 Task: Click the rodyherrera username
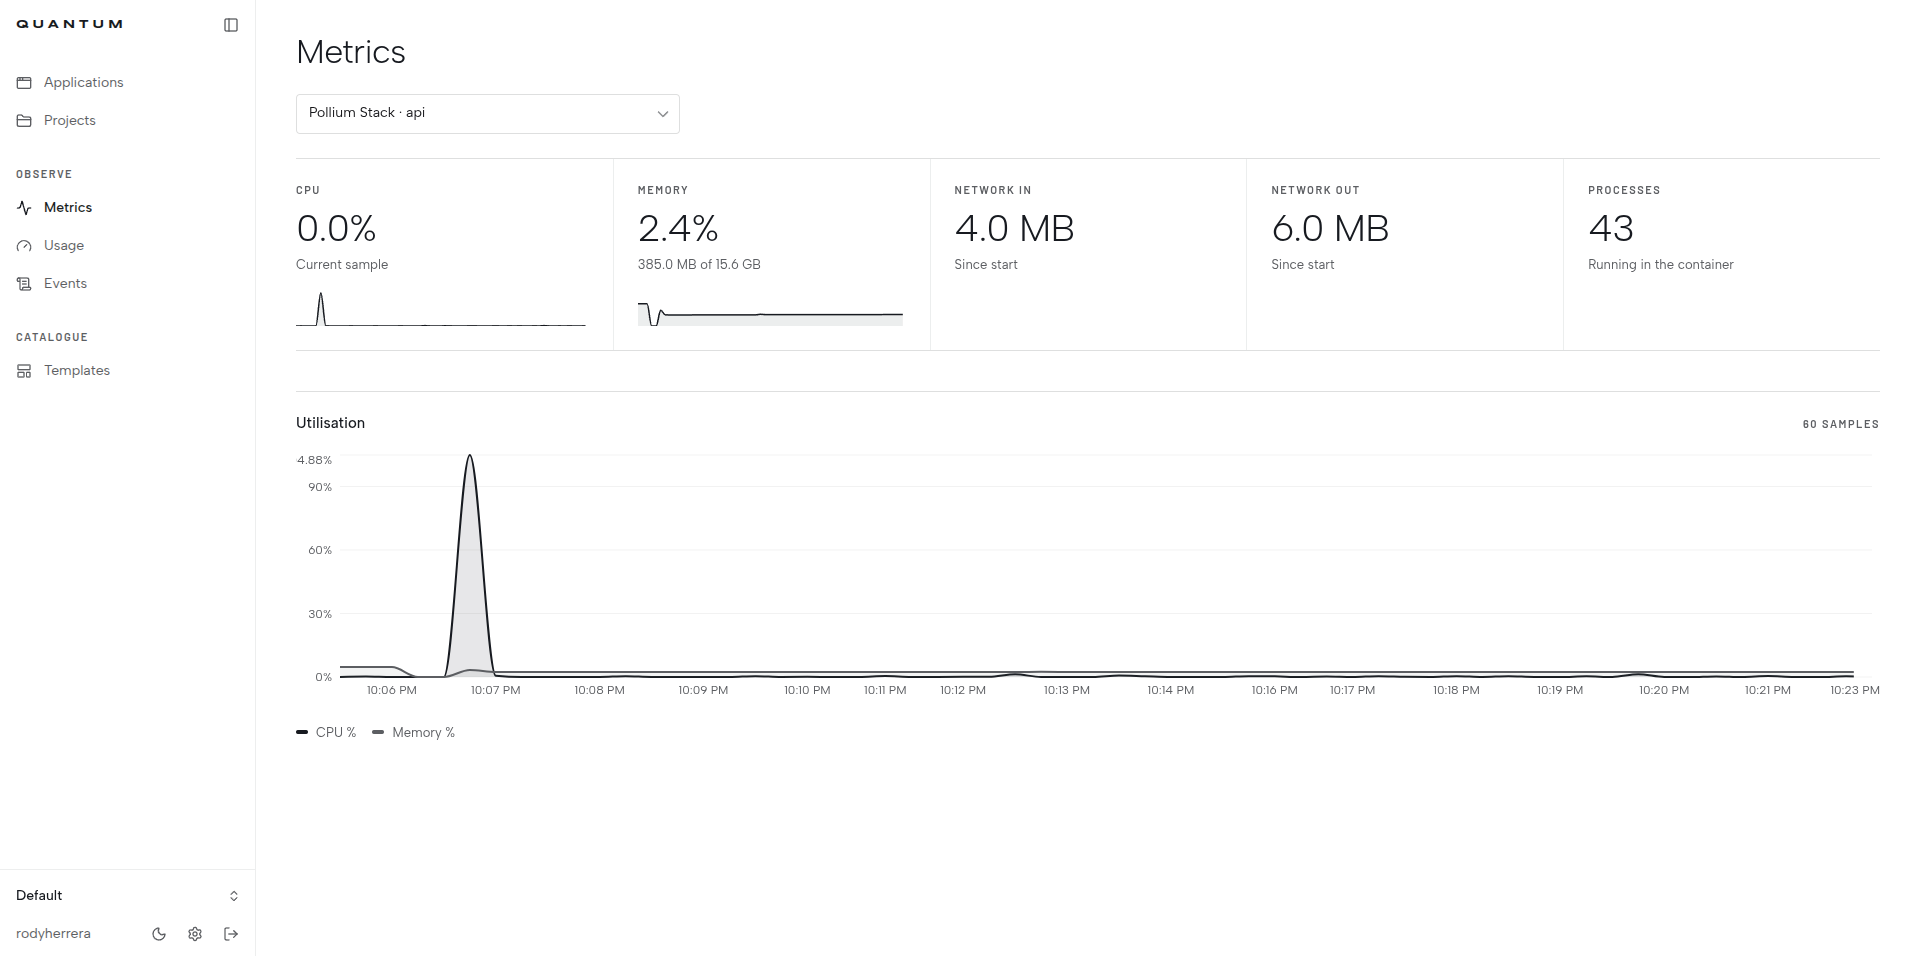[53, 934]
